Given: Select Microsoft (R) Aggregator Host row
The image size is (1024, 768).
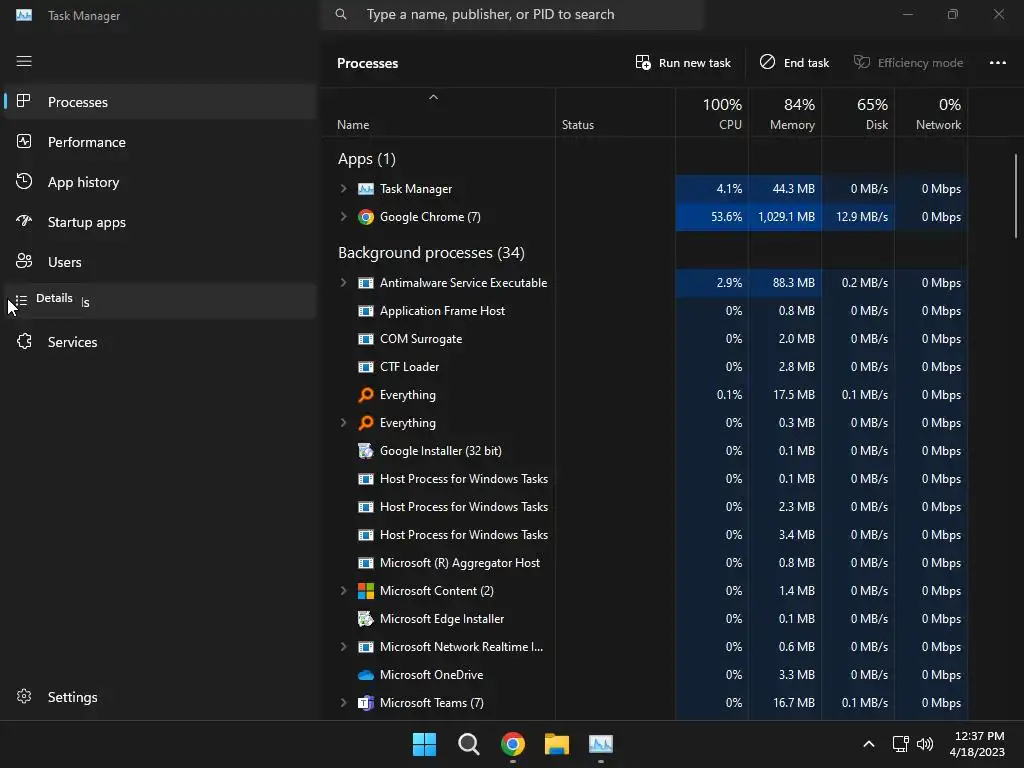Looking at the screenshot, I should coord(645,563).
